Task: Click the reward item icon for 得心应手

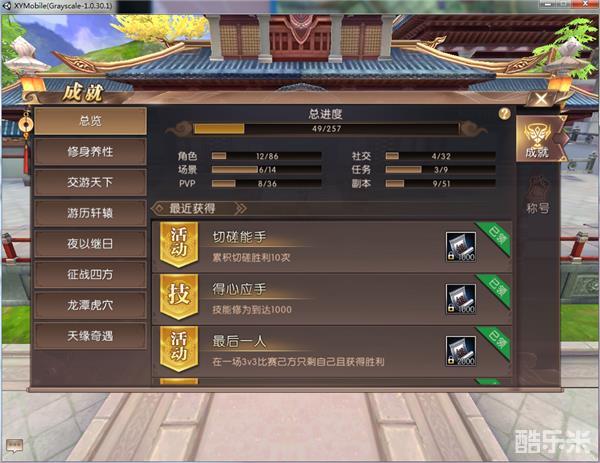Action: (461, 299)
